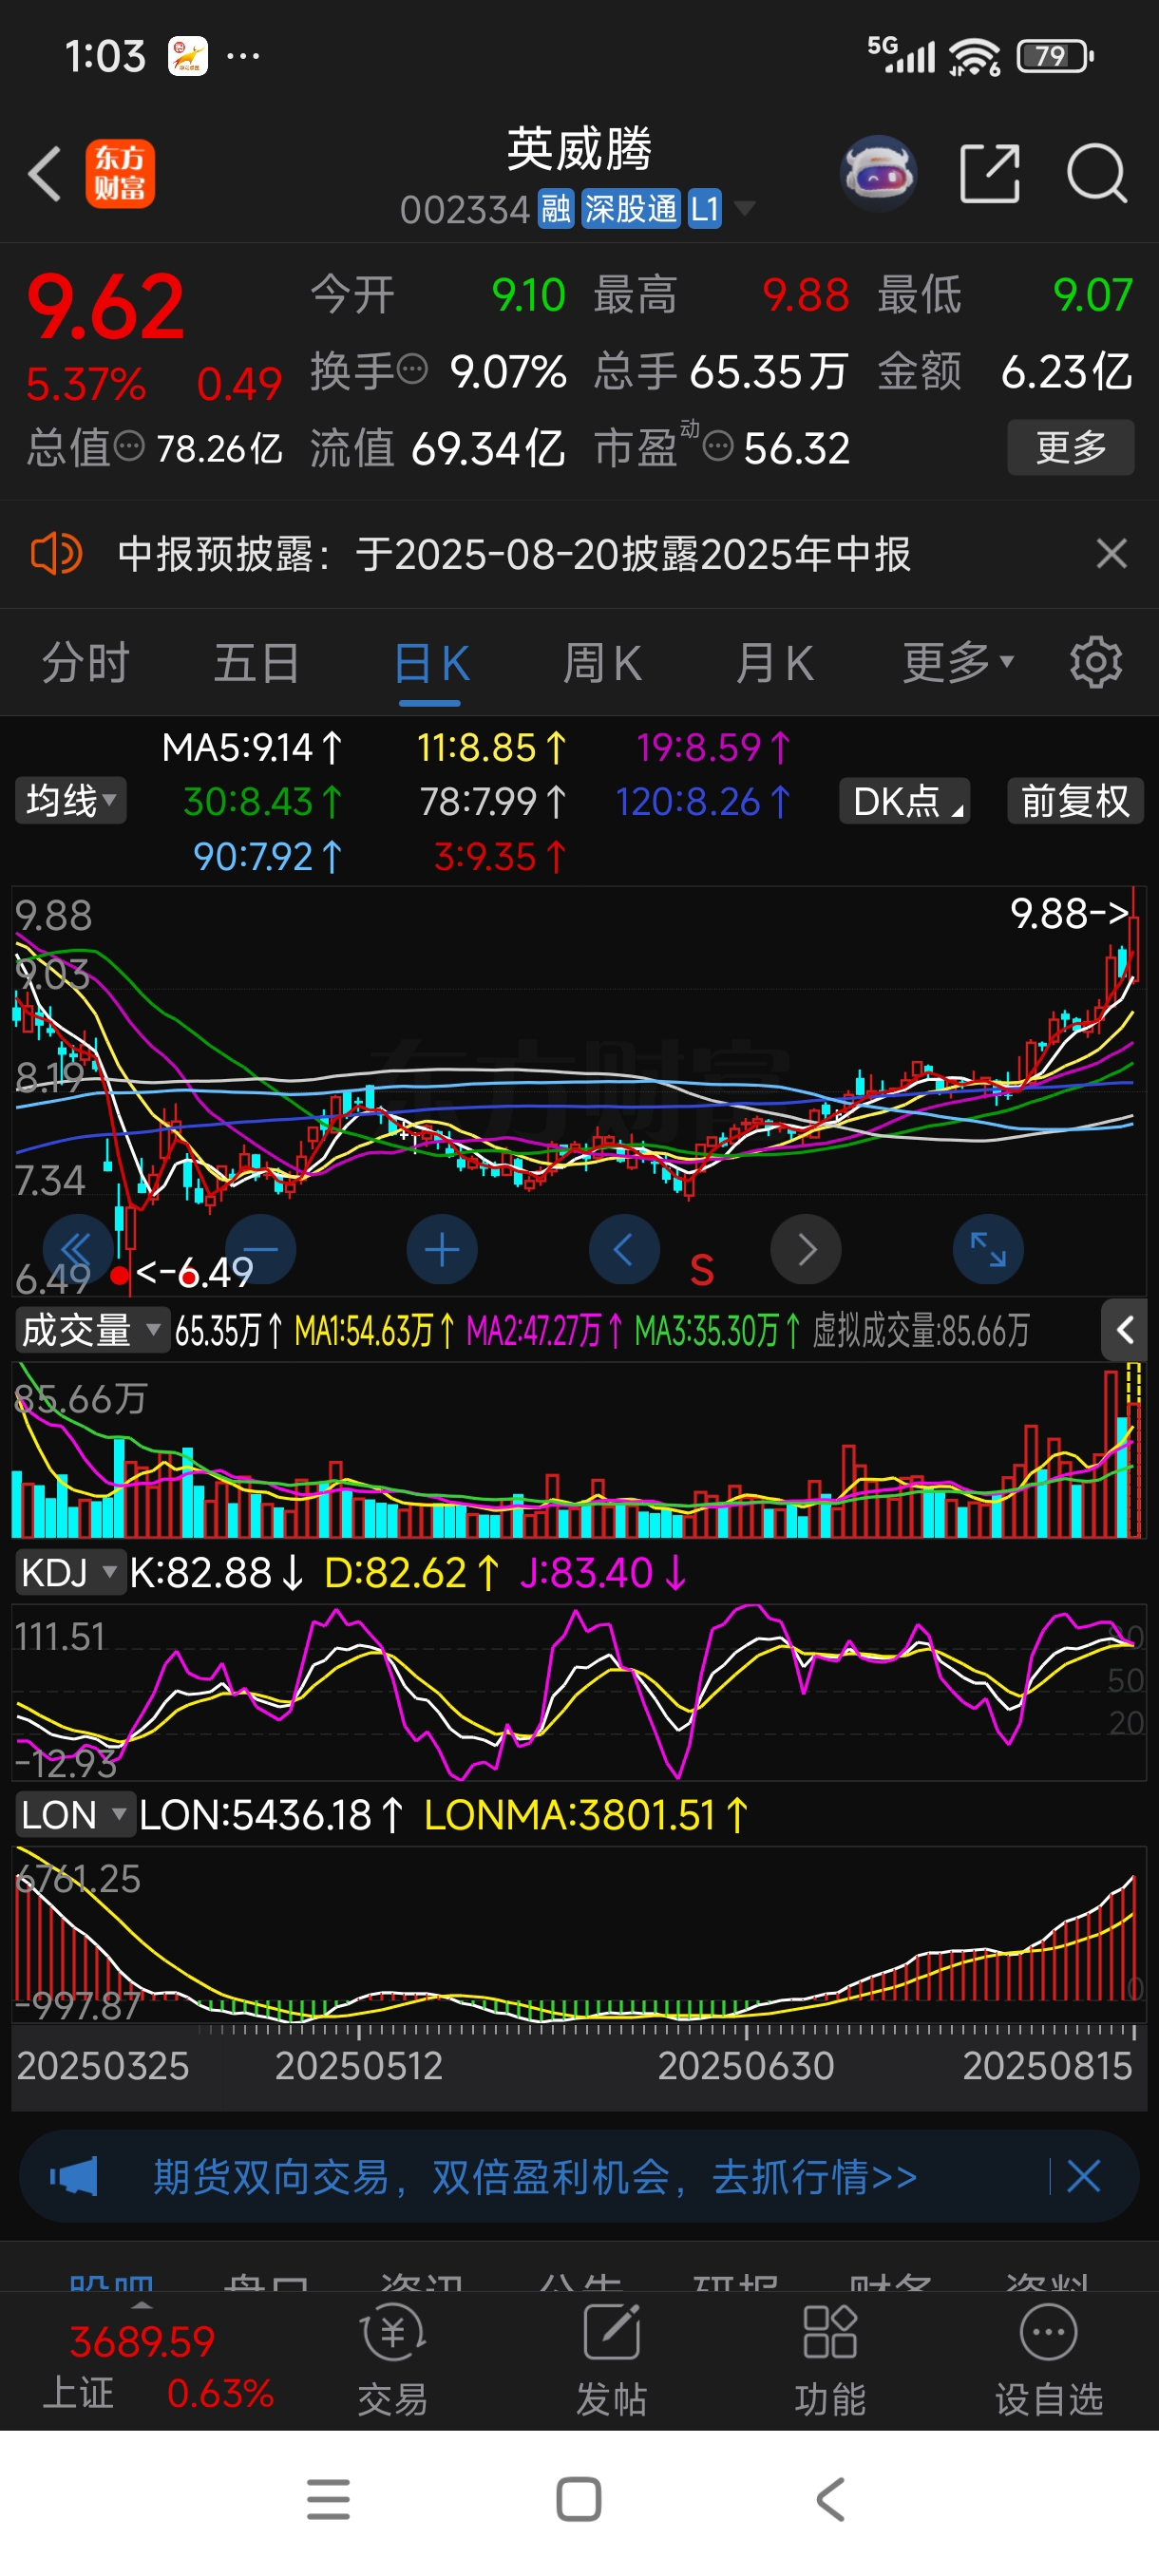The image size is (1159, 2576).
Task: Open the 成交量 indicator dropdown
Action: (91, 1330)
